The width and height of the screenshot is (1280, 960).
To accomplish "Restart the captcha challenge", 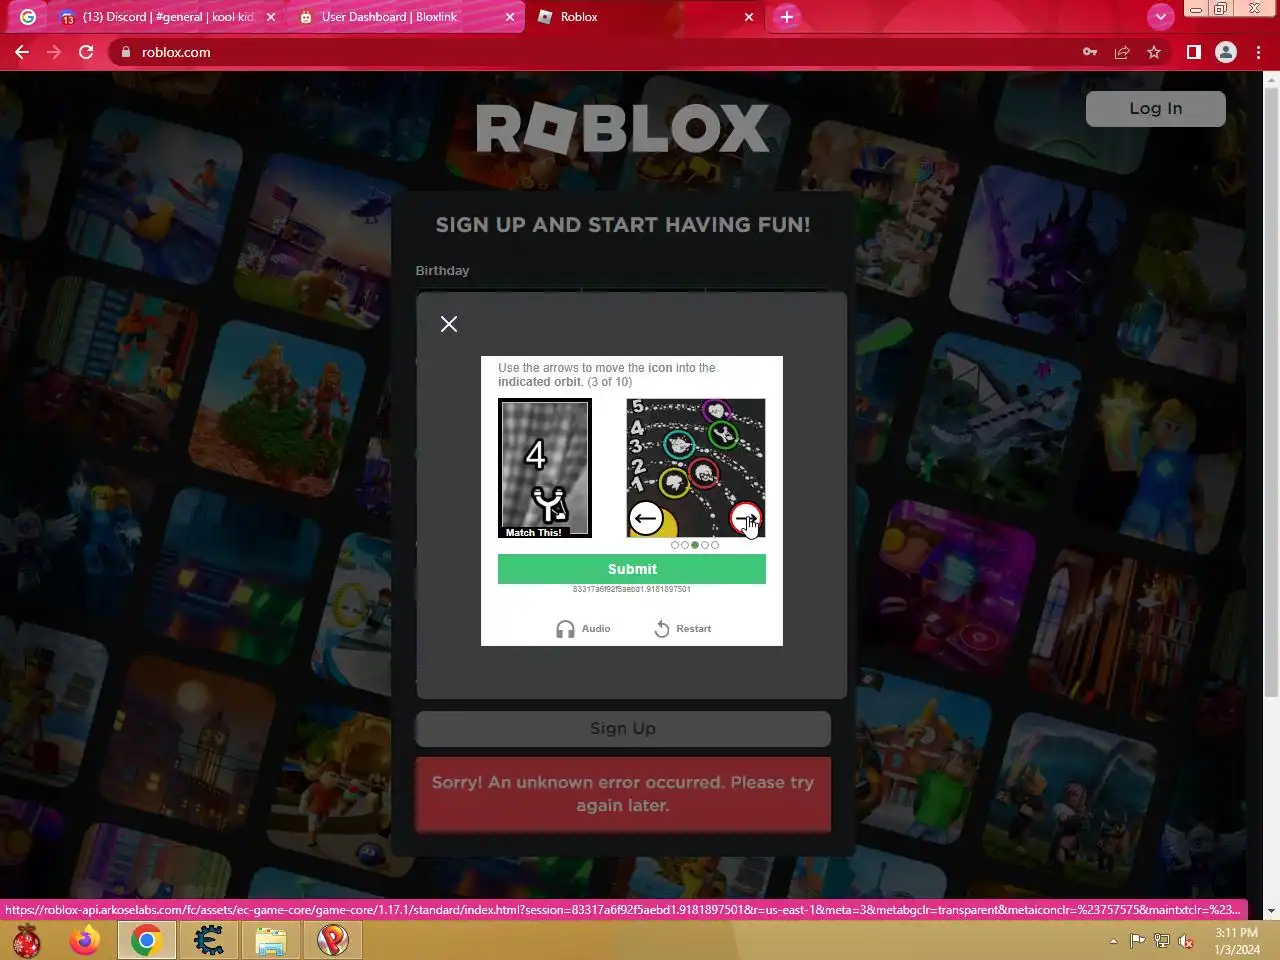I will pyautogui.click(x=683, y=629).
